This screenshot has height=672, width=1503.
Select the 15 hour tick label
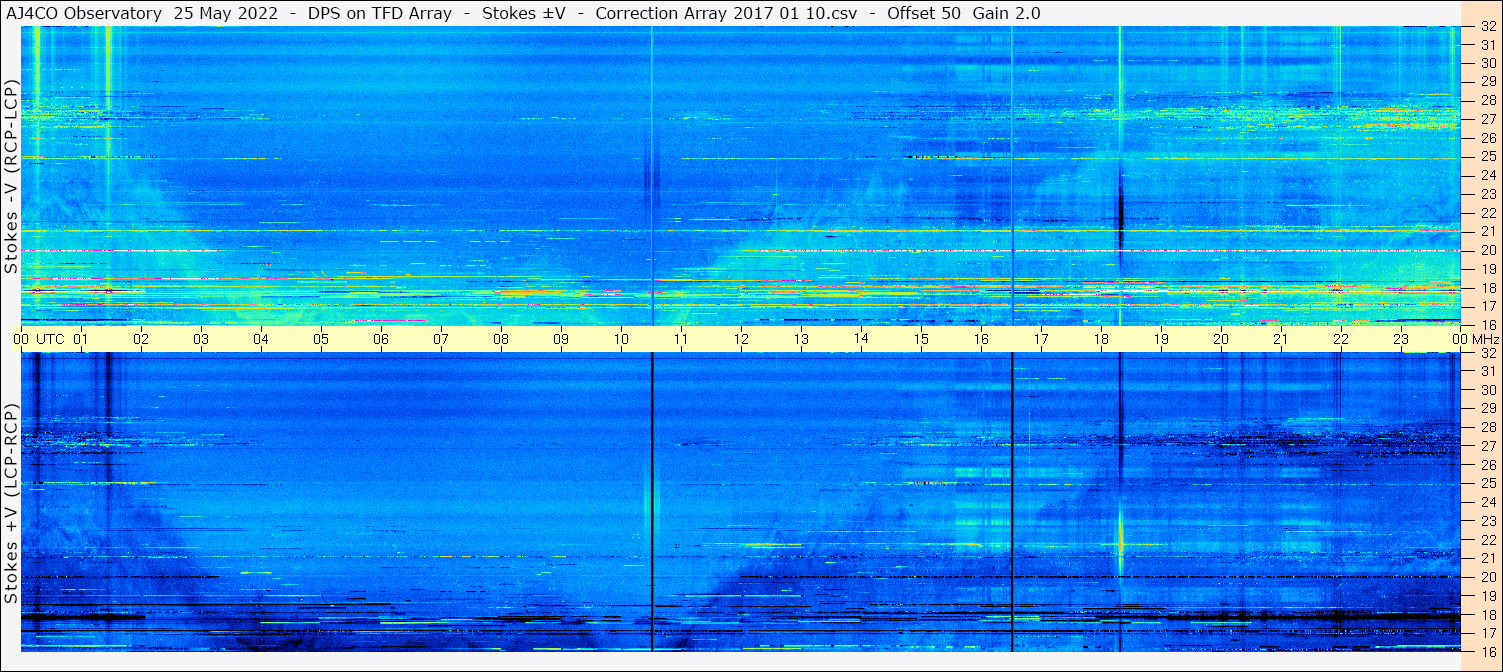tap(921, 339)
